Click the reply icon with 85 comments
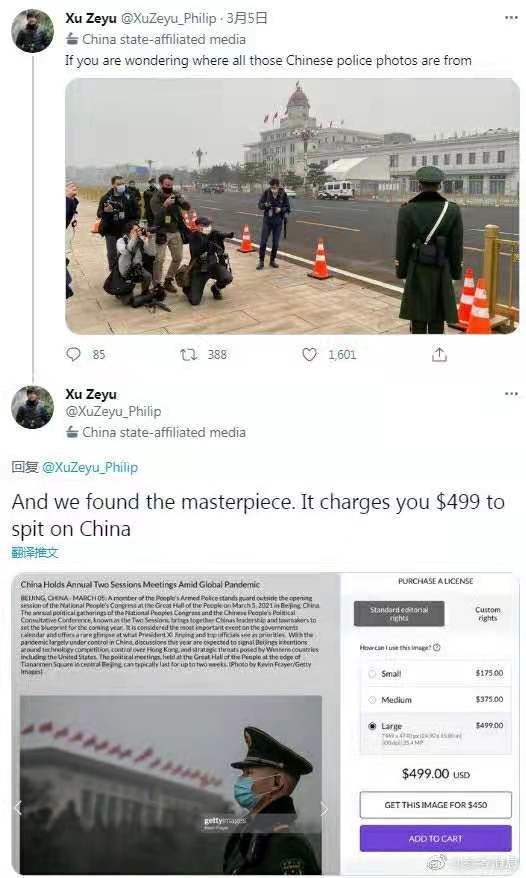 point(73,354)
